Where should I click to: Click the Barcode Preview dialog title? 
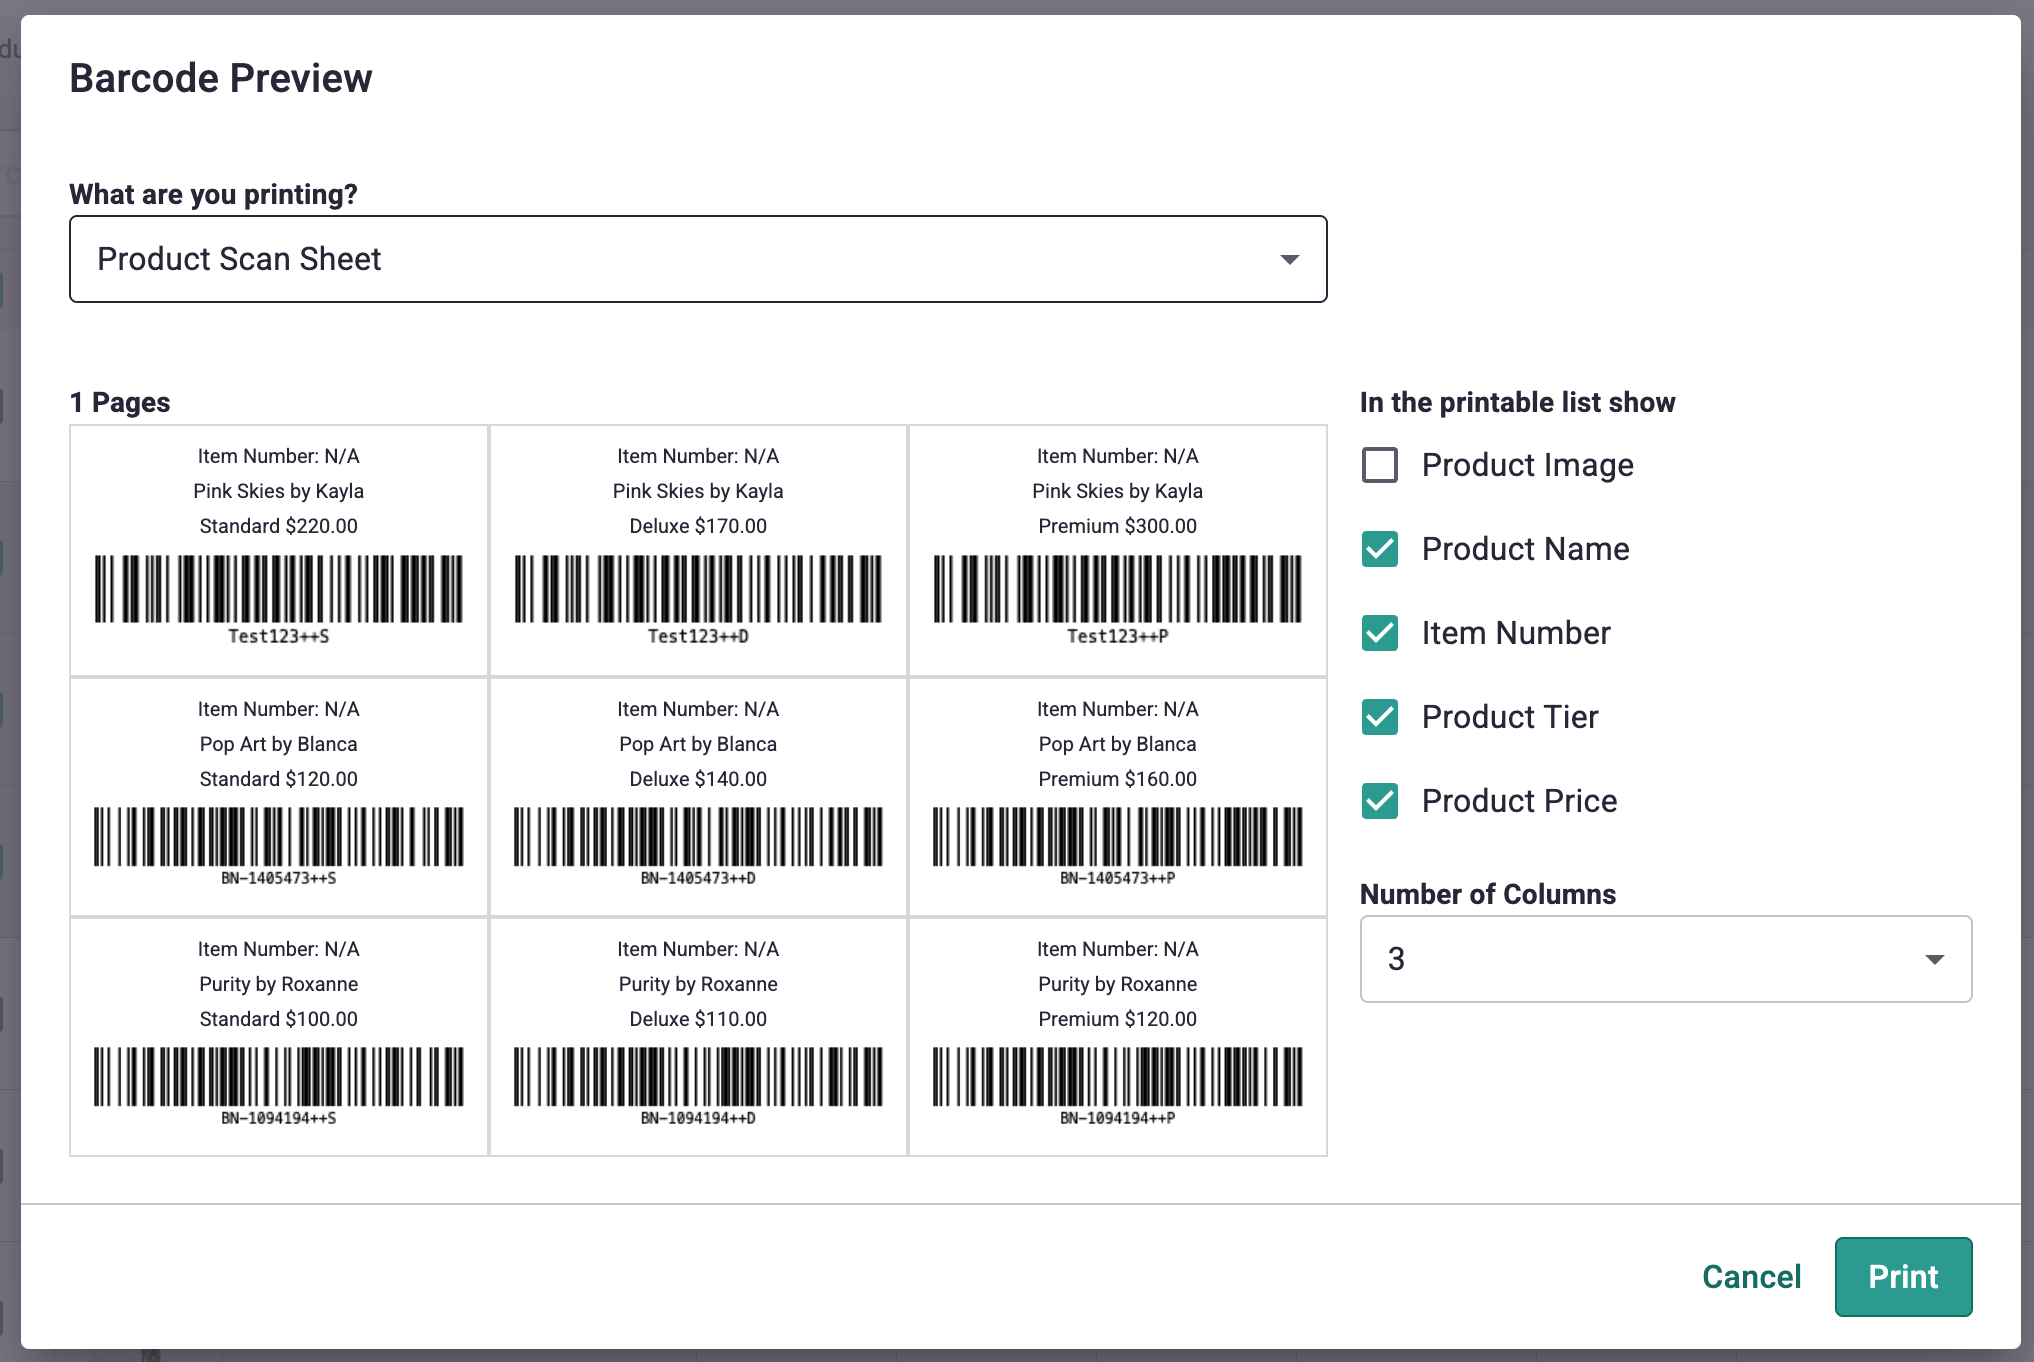pyautogui.click(x=220, y=78)
